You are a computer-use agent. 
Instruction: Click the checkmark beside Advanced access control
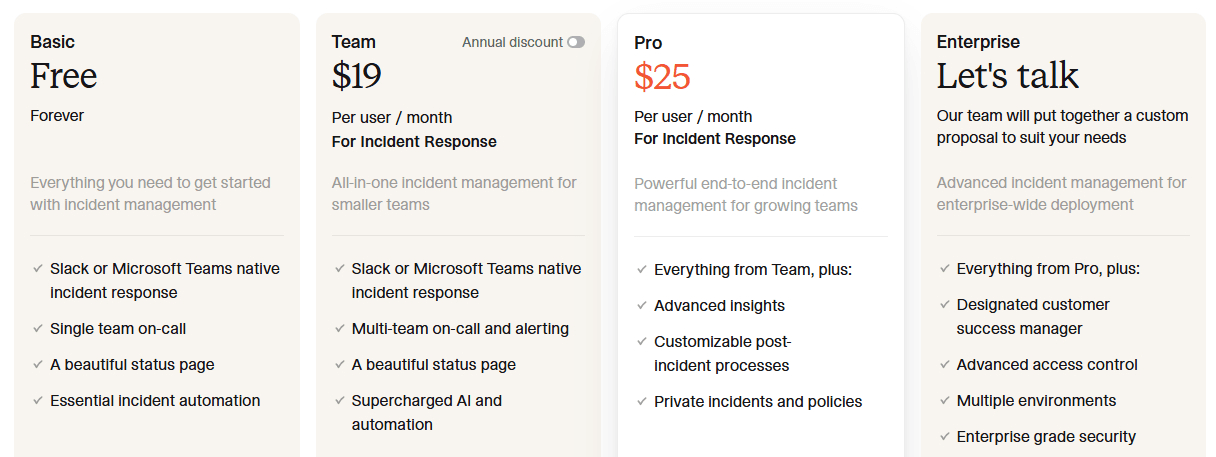pos(944,365)
